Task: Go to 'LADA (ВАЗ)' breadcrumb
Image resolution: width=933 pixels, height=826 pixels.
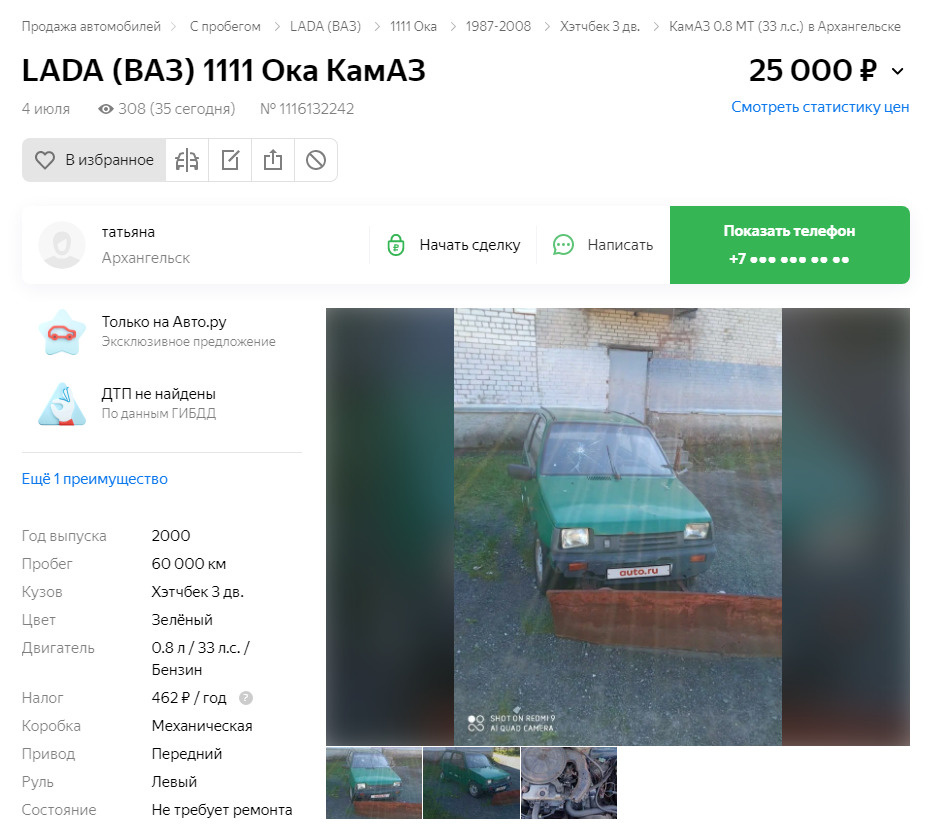Action: (x=325, y=27)
